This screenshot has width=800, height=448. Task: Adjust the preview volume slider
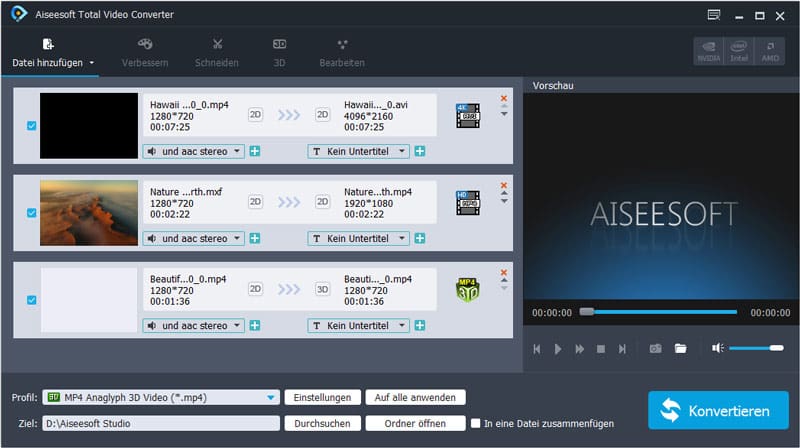point(756,348)
